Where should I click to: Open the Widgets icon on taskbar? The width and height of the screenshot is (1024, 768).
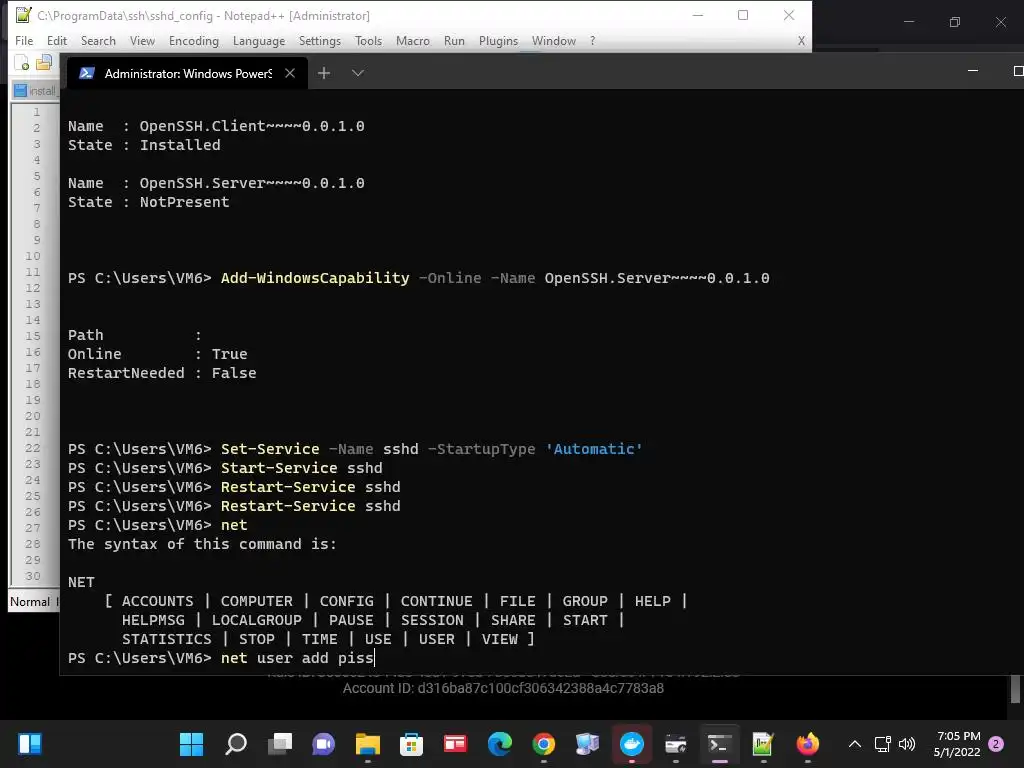tap(30, 744)
